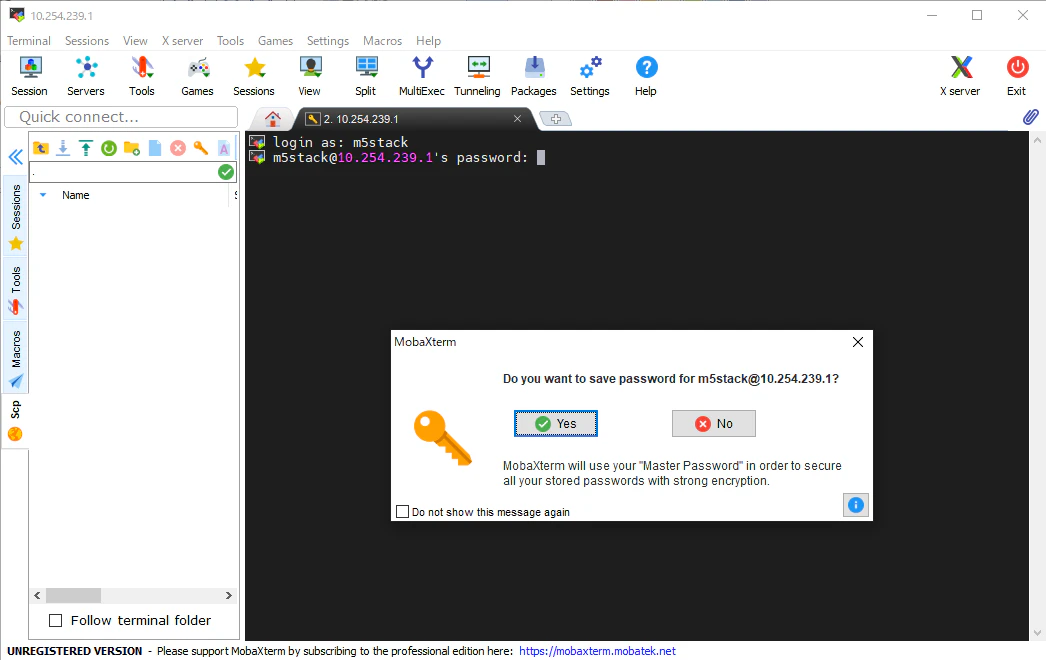Click the blue info icon in dialog

click(856, 505)
